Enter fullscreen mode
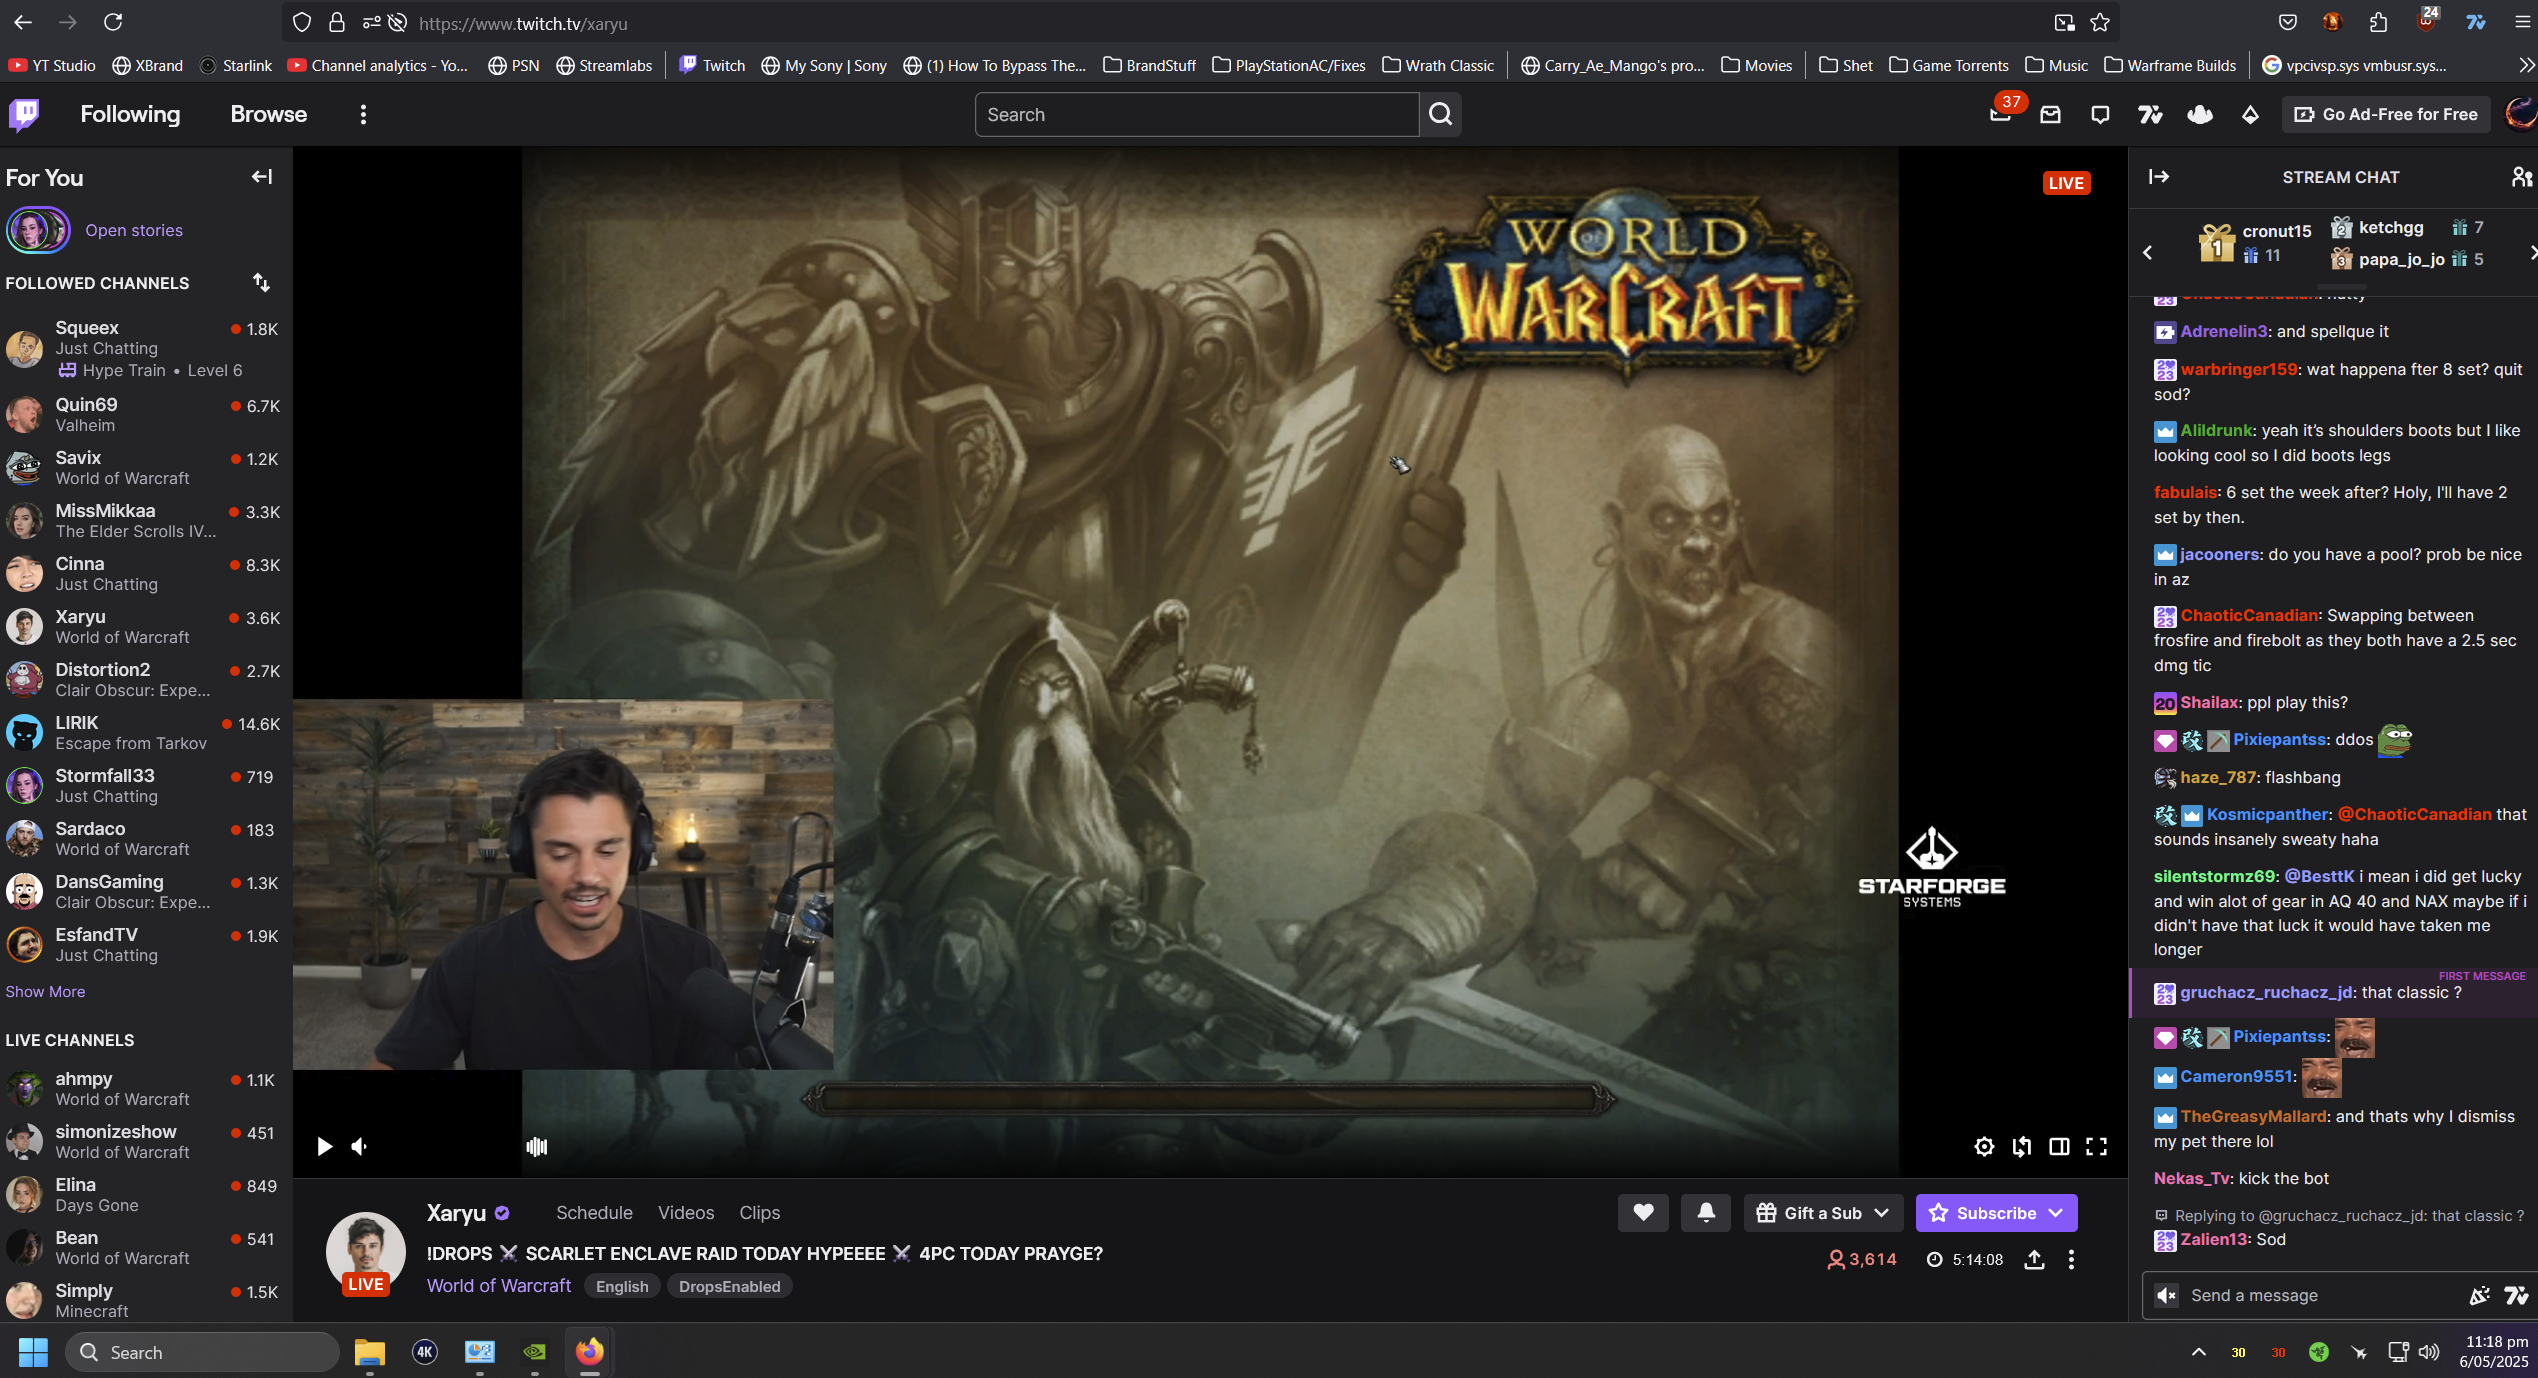This screenshot has height=1378, width=2538. coord(2096,1146)
